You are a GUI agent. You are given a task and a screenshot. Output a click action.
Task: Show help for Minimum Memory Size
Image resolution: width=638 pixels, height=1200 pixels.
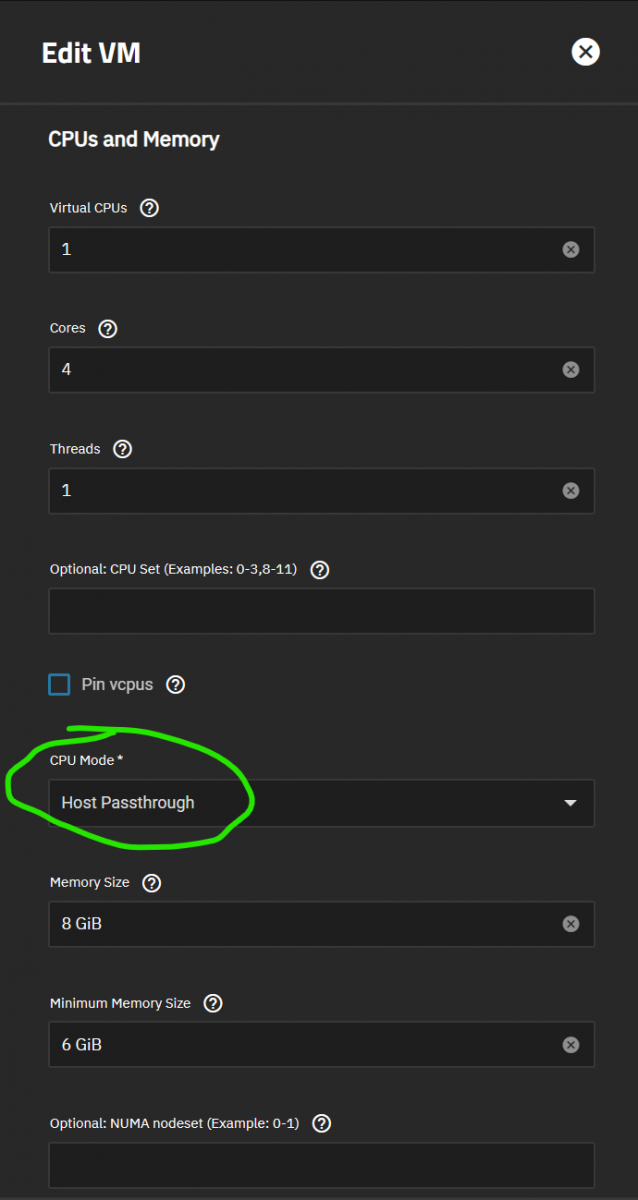[213, 1003]
